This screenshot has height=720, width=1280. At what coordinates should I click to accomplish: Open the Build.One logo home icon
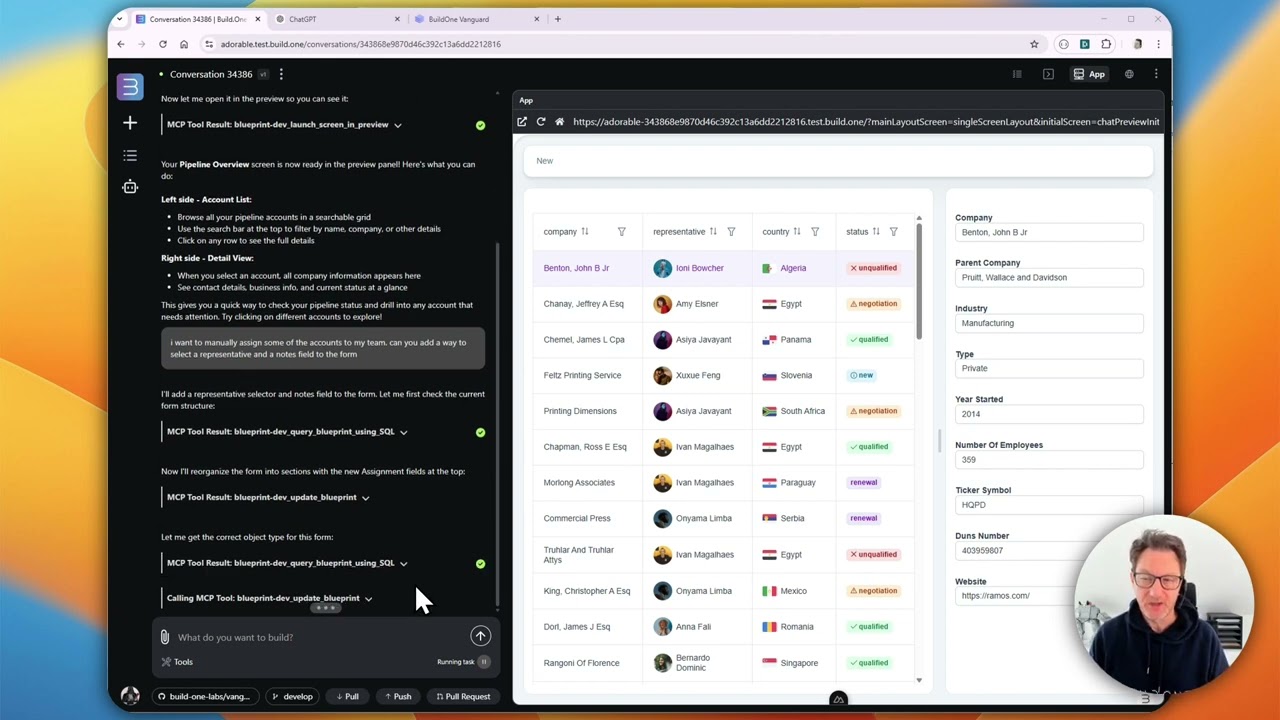130,87
